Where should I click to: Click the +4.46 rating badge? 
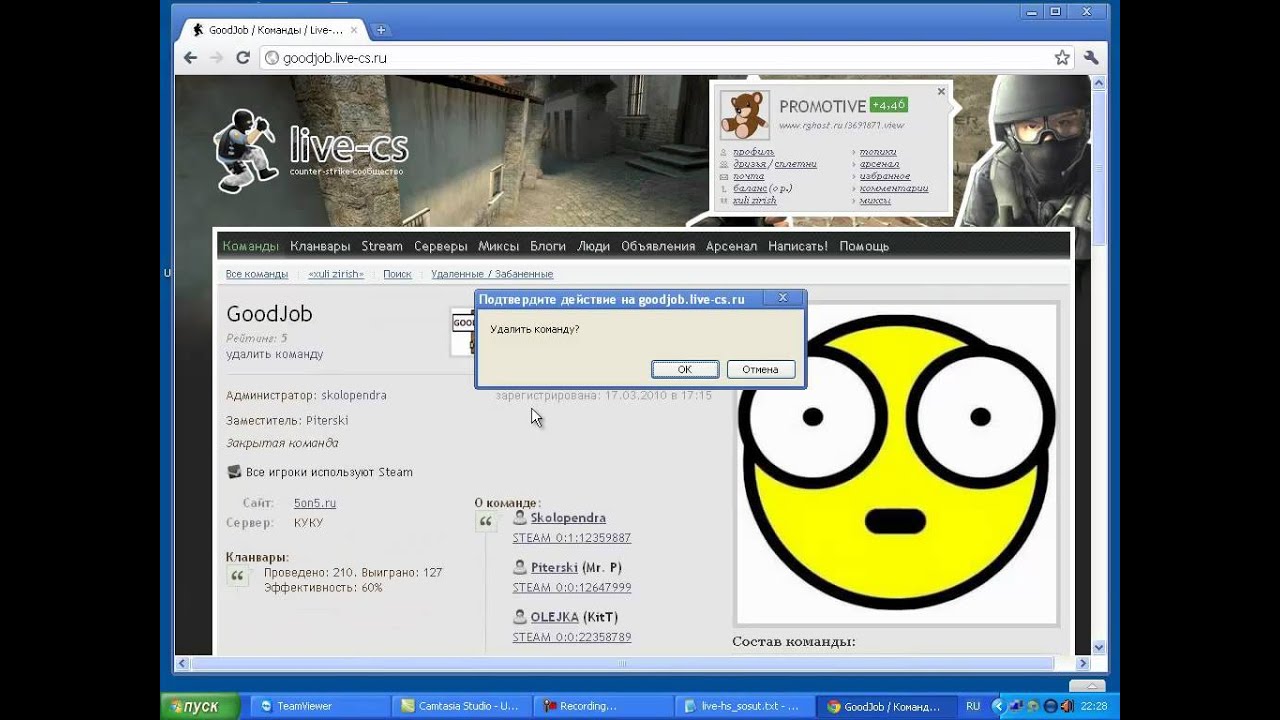click(x=888, y=104)
